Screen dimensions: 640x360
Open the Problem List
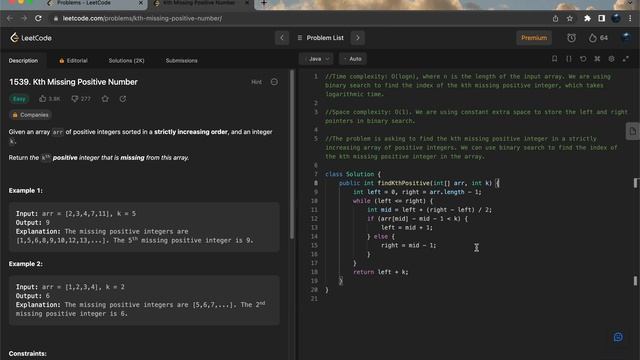pyautogui.click(x=320, y=38)
